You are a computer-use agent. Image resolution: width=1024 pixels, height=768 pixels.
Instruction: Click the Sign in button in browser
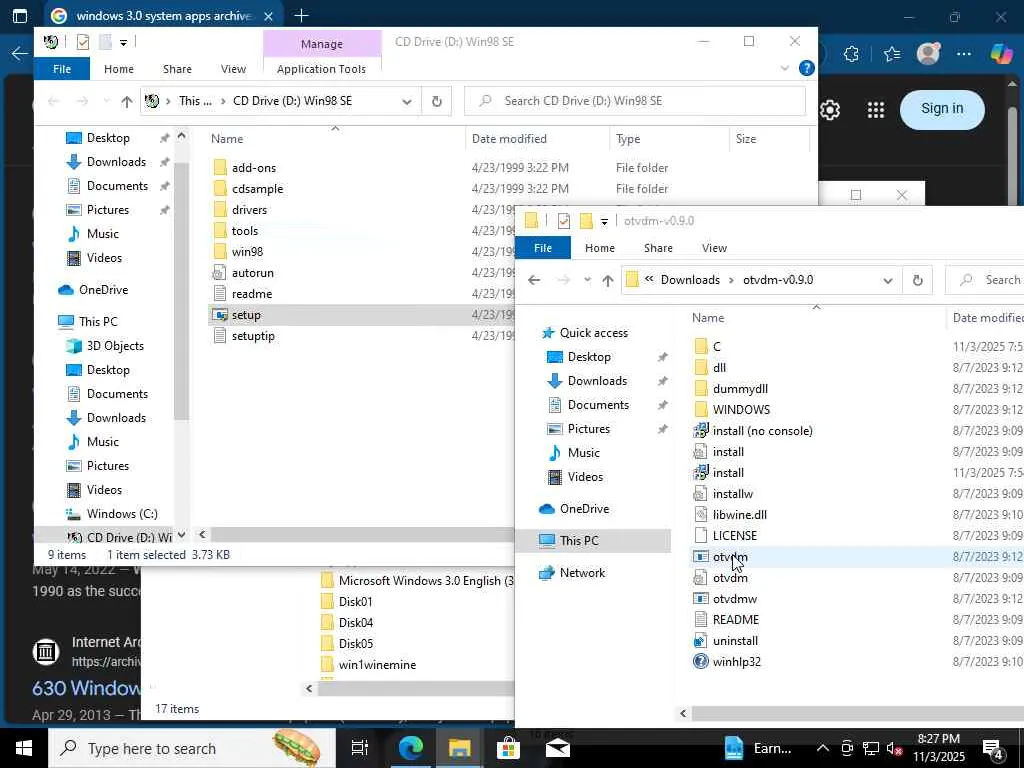[941, 108]
